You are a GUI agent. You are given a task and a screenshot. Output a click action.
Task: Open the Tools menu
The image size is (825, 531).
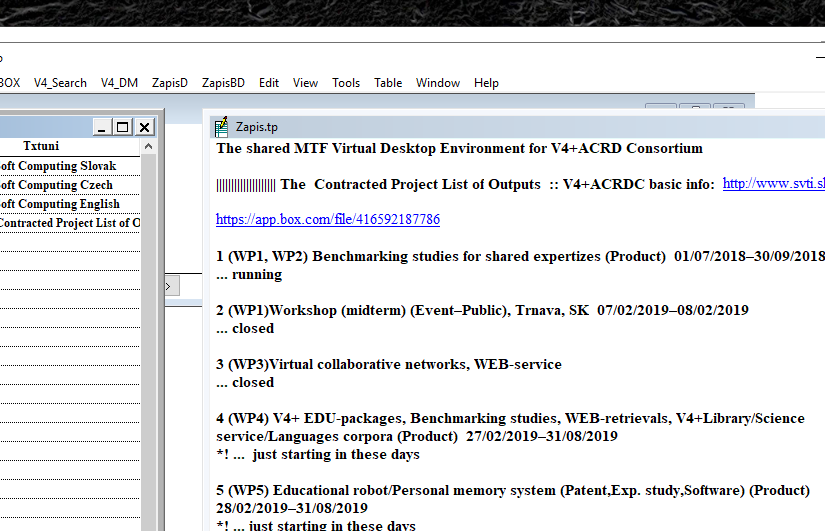click(346, 83)
